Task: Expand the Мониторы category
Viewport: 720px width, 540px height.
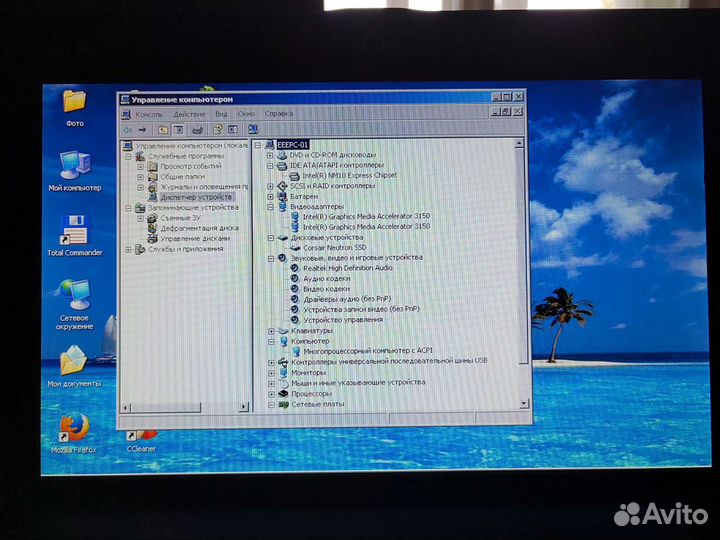Action: [x=271, y=373]
